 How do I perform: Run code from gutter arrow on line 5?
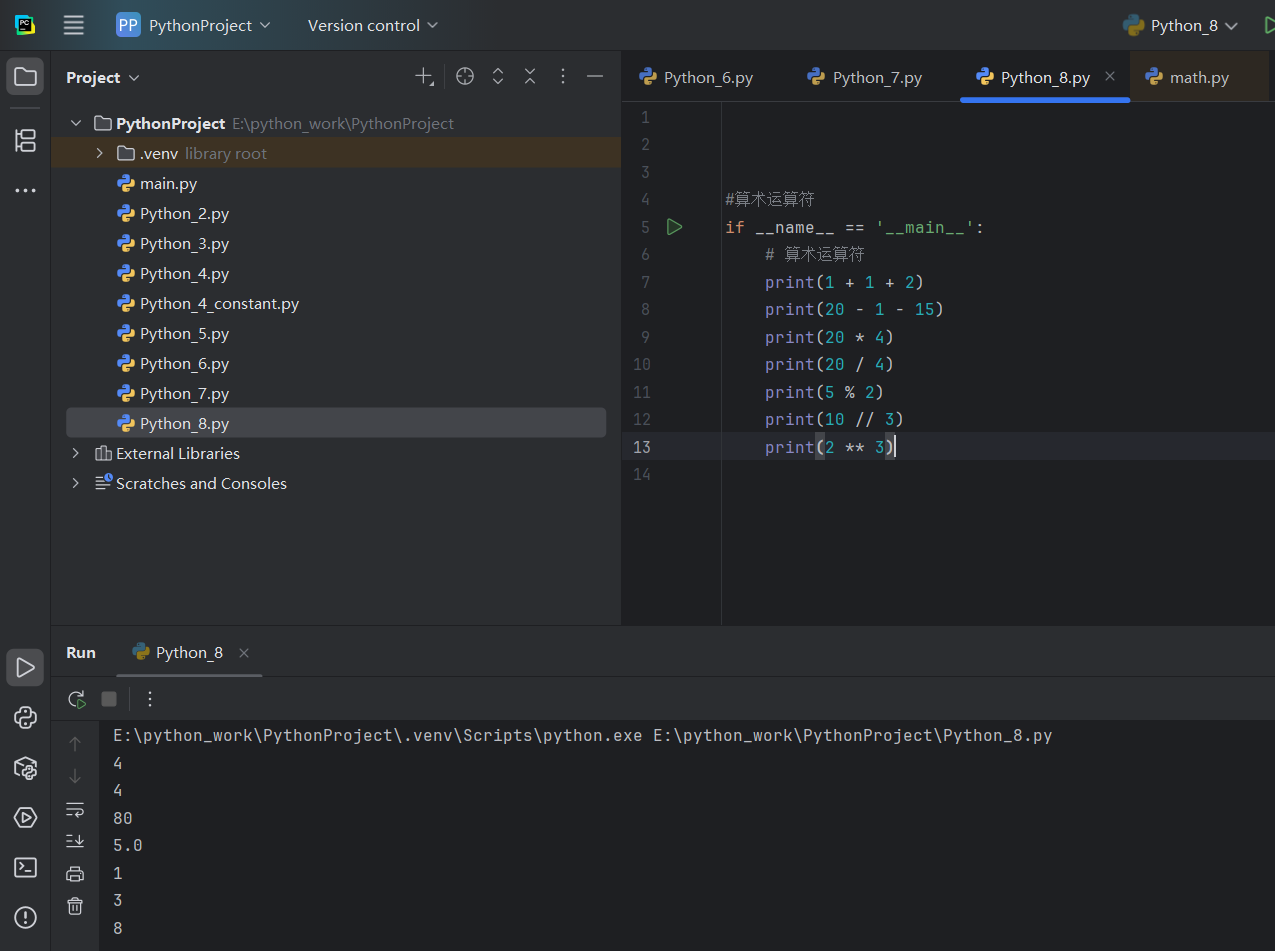675,227
